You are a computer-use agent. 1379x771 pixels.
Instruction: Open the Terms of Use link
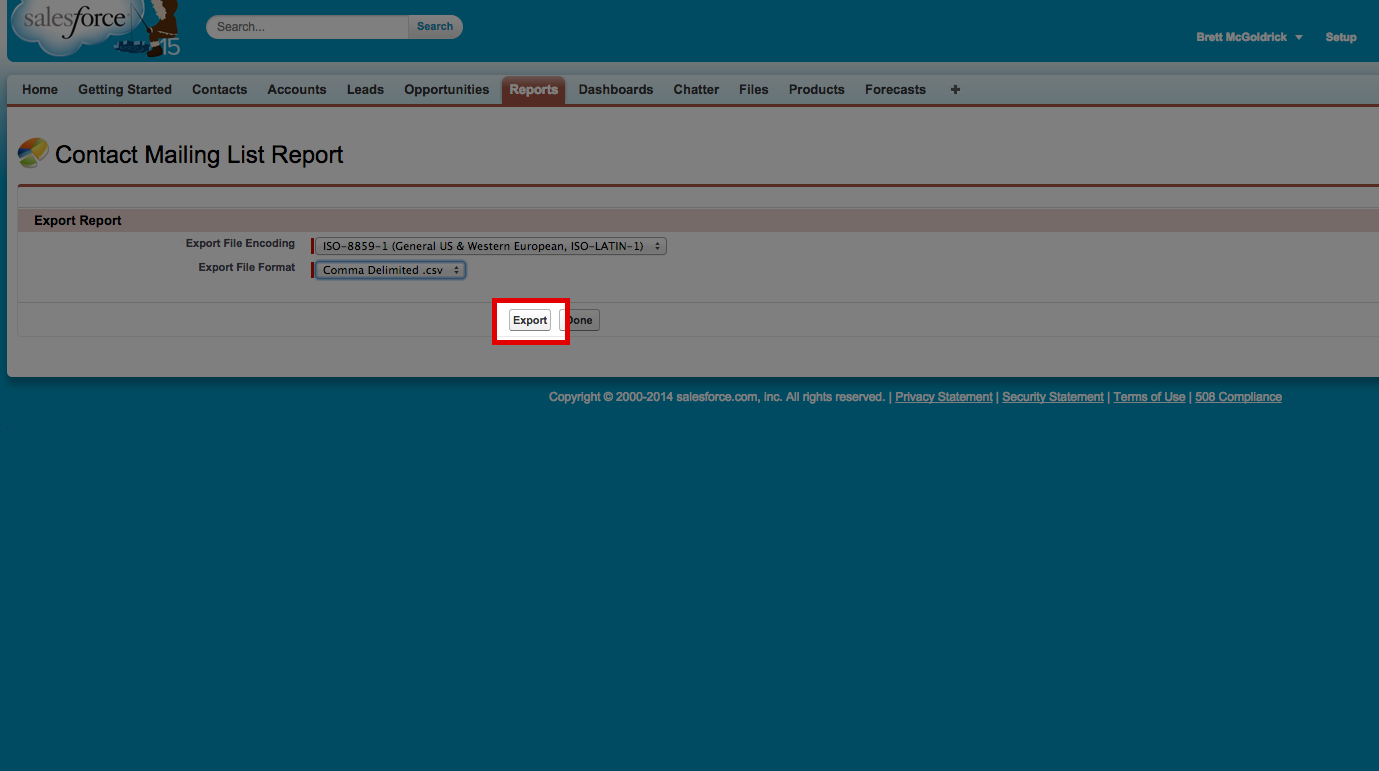pyautogui.click(x=1149, y=397)
